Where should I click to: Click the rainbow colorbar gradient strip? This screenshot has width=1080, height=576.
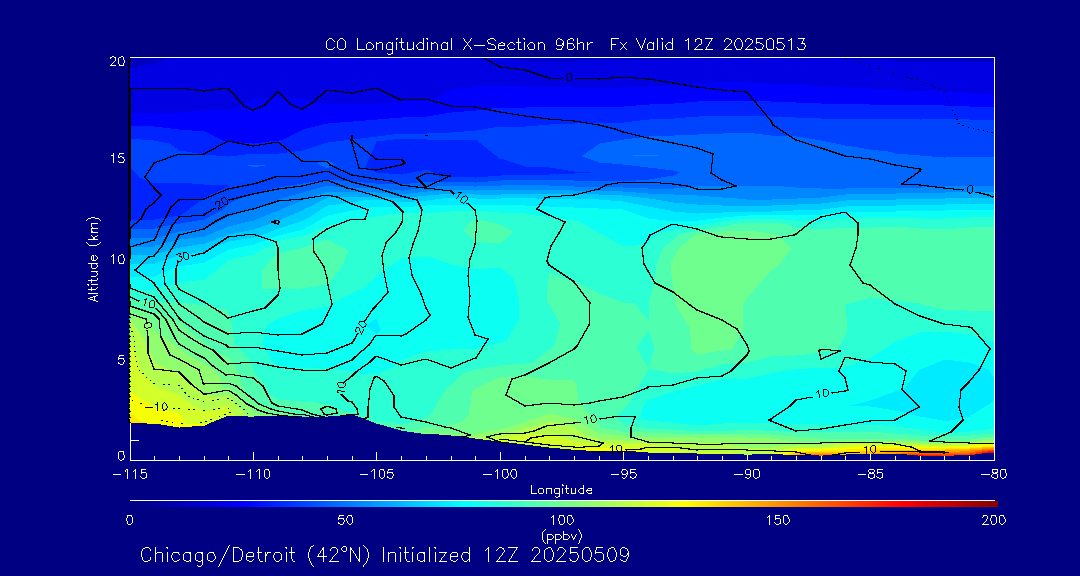tap(563, 504)
